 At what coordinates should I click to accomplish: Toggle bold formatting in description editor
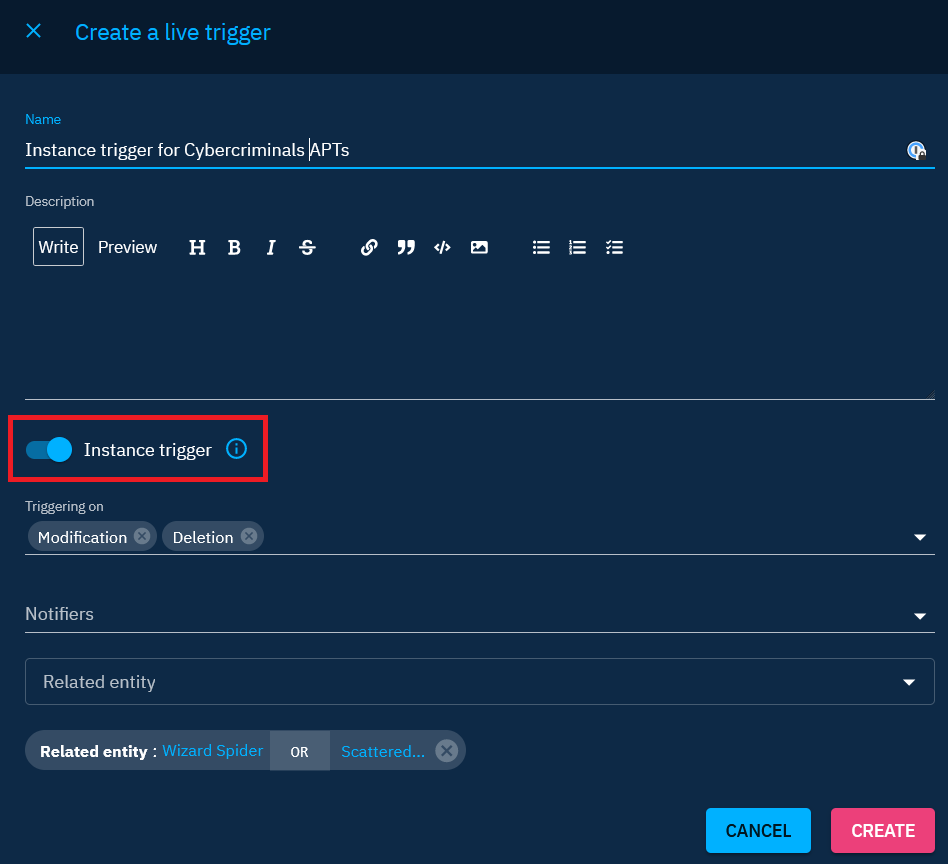tap(234, 247)
